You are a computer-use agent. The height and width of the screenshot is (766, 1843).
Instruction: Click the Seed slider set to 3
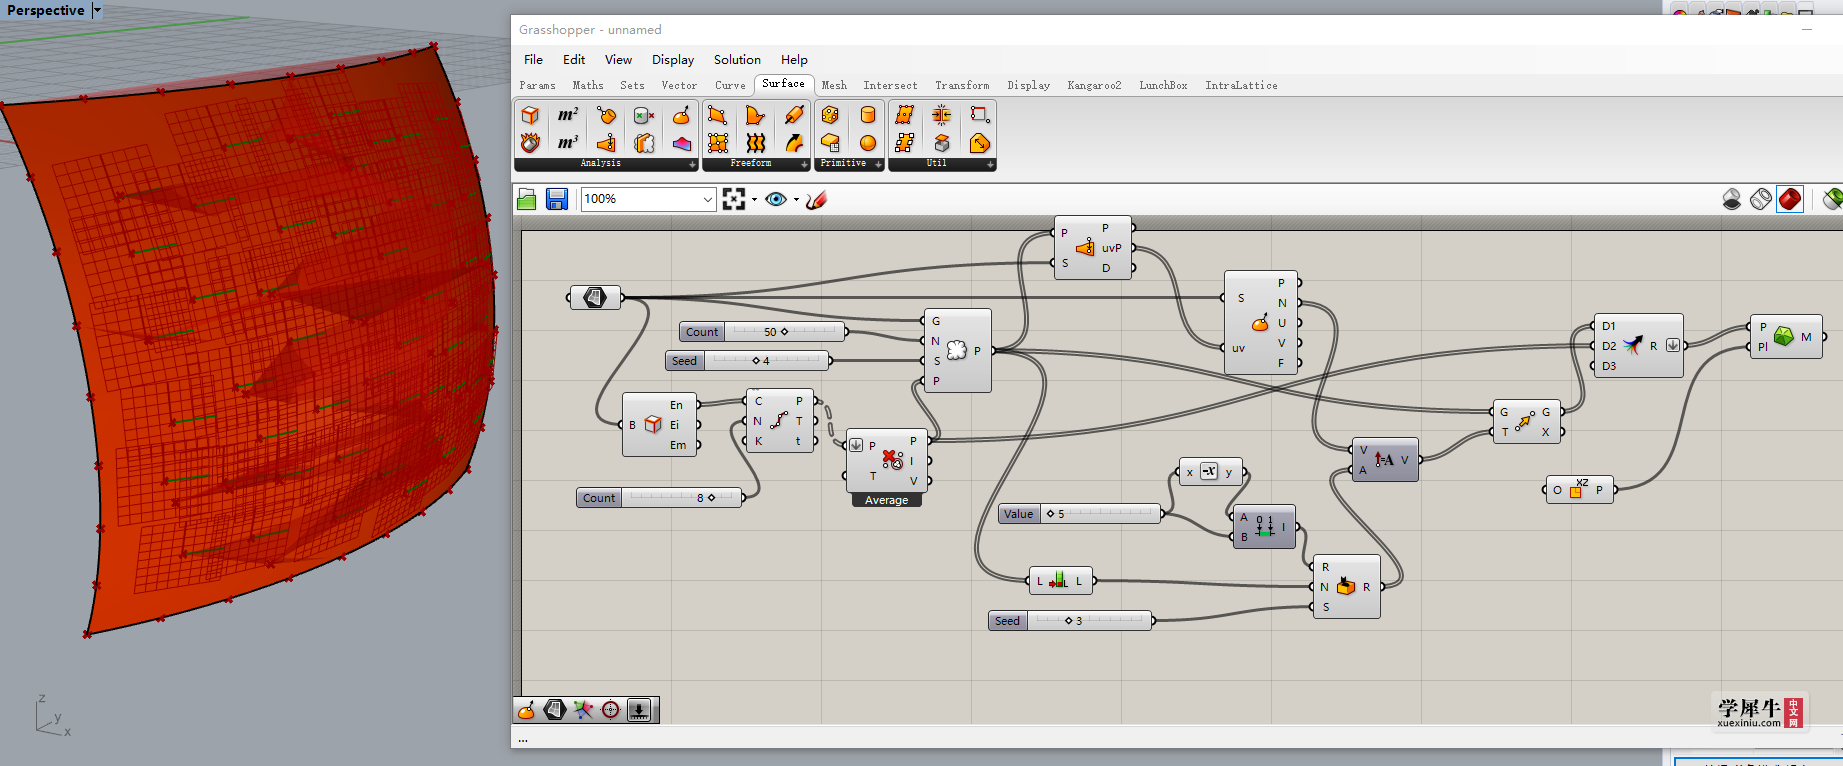(1070, 620)
